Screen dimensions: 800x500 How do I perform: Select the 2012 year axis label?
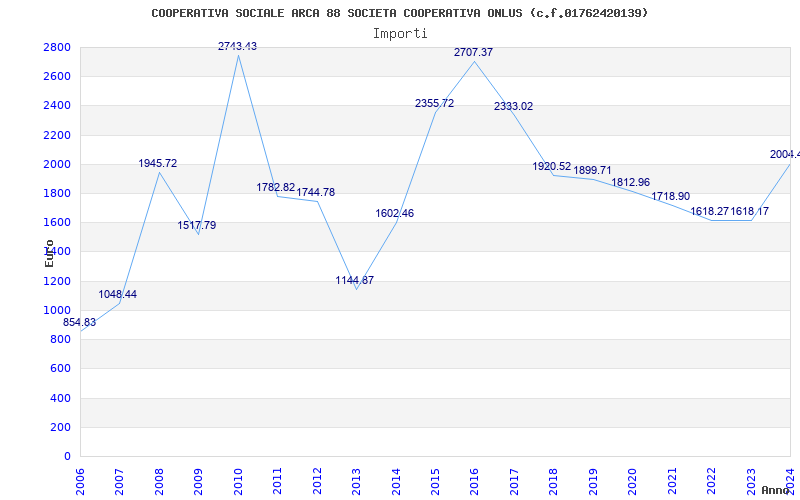click(x=317, y=482)
